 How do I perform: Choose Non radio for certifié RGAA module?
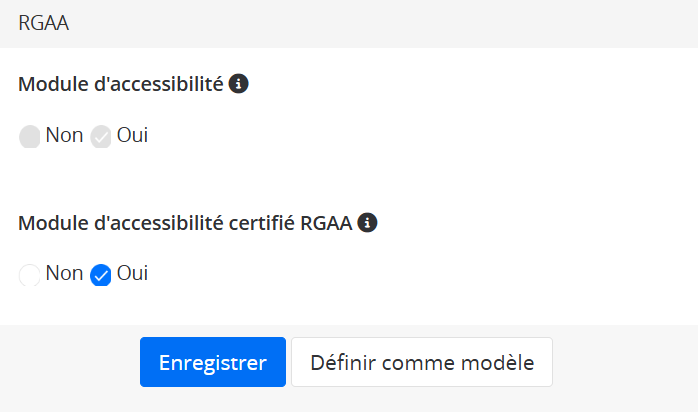tap(30, 275)
